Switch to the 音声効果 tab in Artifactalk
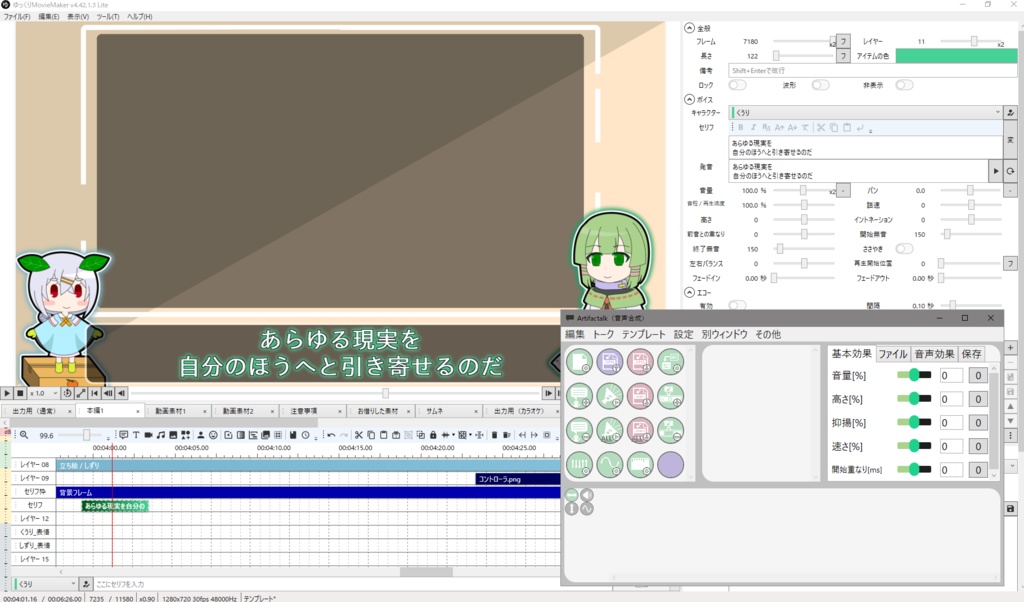 click(x=935, y=354)
